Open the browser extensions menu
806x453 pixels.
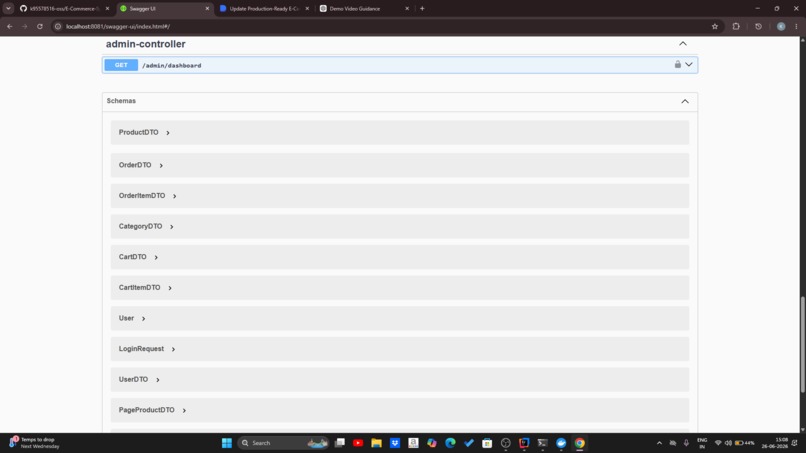[x=736, y=26]
